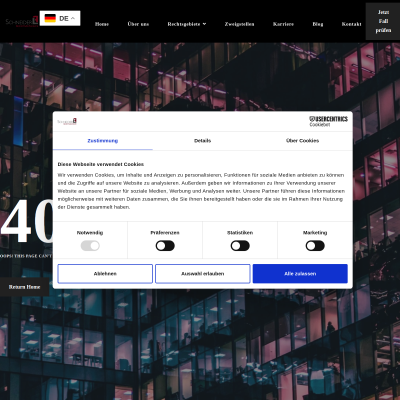Screen dimensions: 400x400
Task: Click the Usercentrics Cookiebot logo
Action: [328, 121]
